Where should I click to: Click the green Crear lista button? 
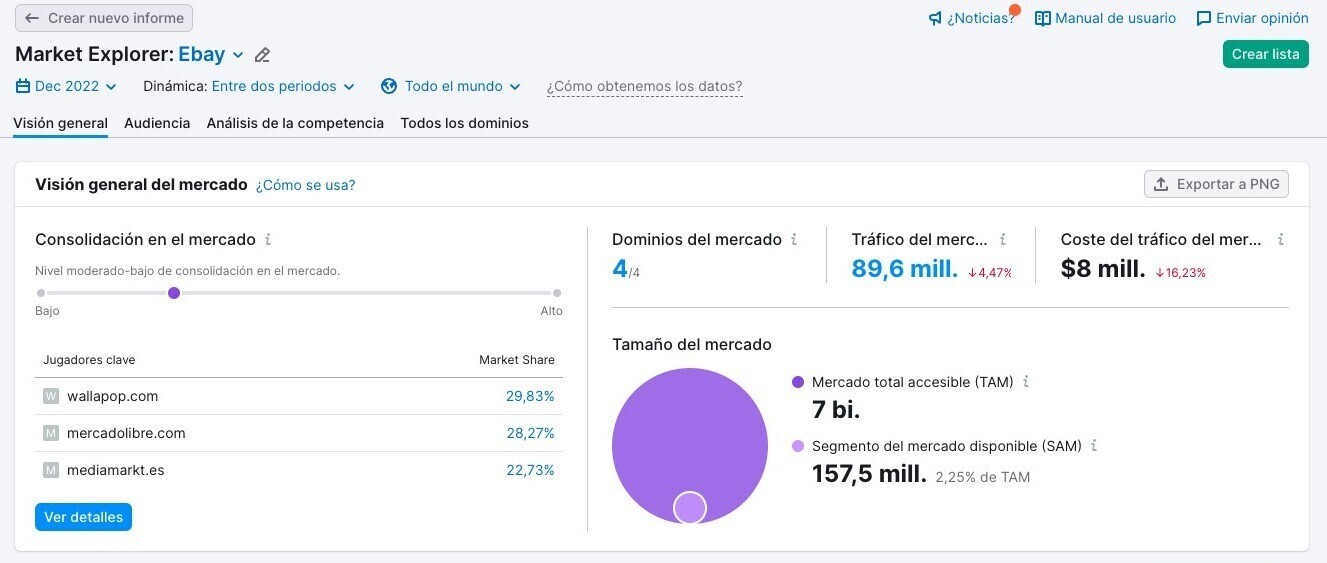[x=1265, y=54]
